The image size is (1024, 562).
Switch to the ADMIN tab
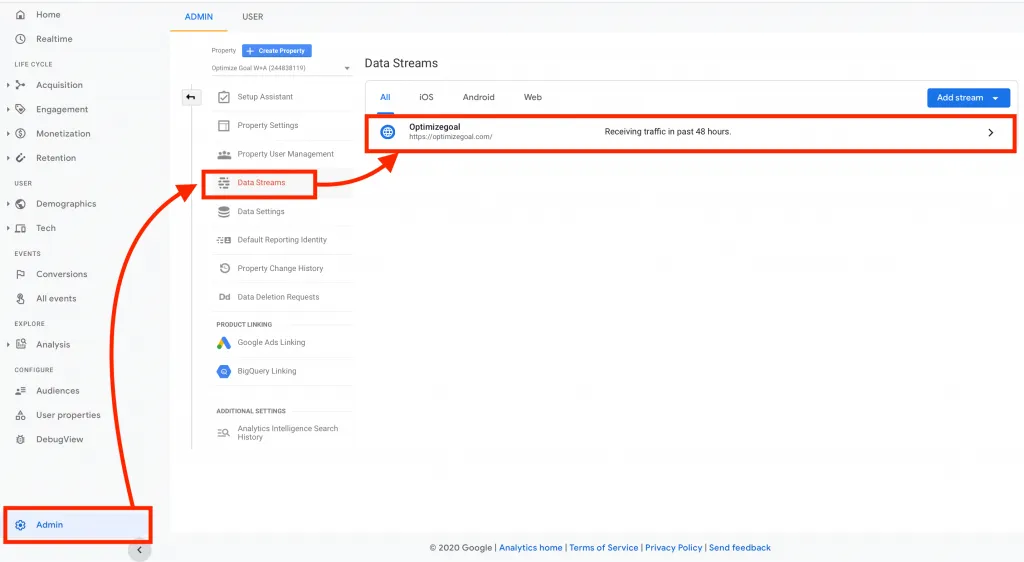click(199, 17)
